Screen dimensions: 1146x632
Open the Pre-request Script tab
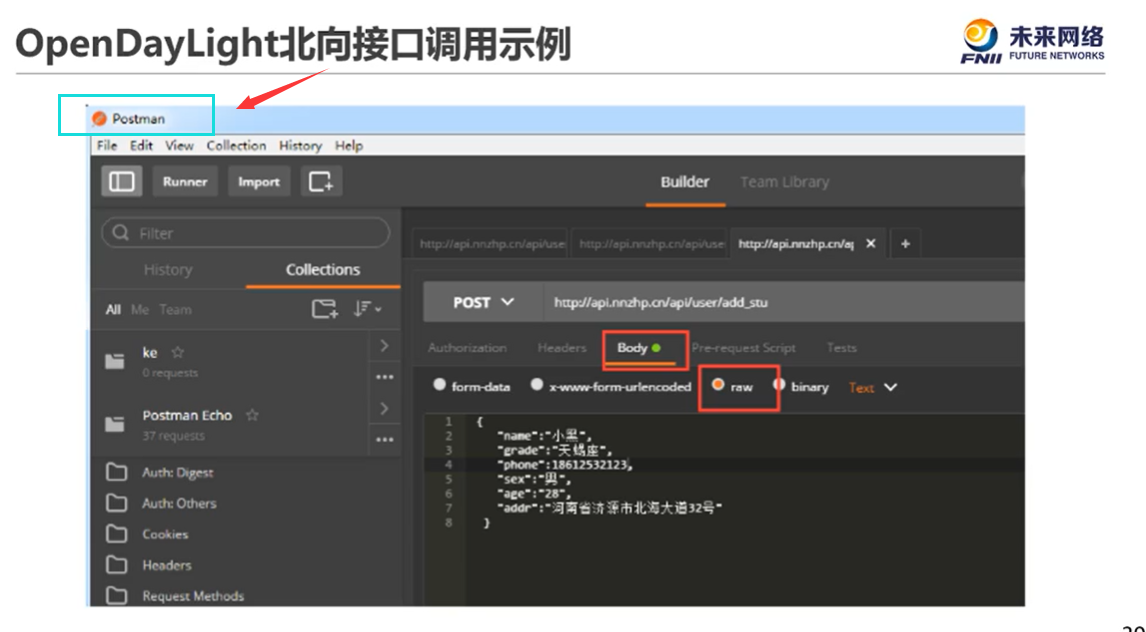click(x=743, y=348)
